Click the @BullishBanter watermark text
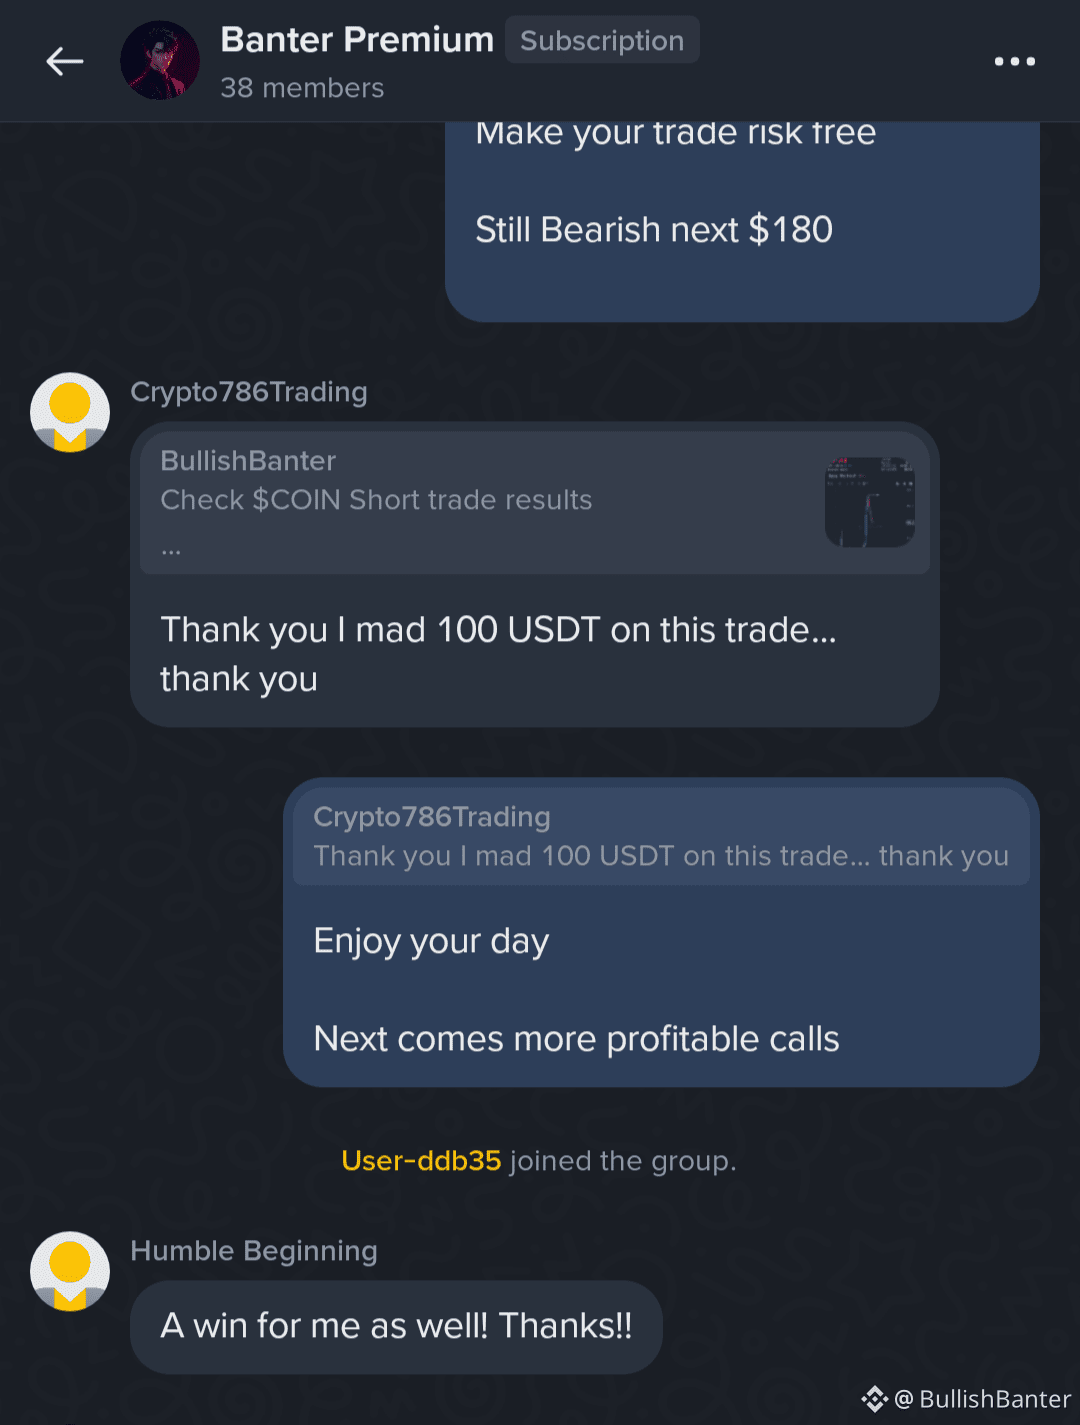The width and height of the screenshot is (1080, 1425). pyautogui.click(x=982, y=1399)
